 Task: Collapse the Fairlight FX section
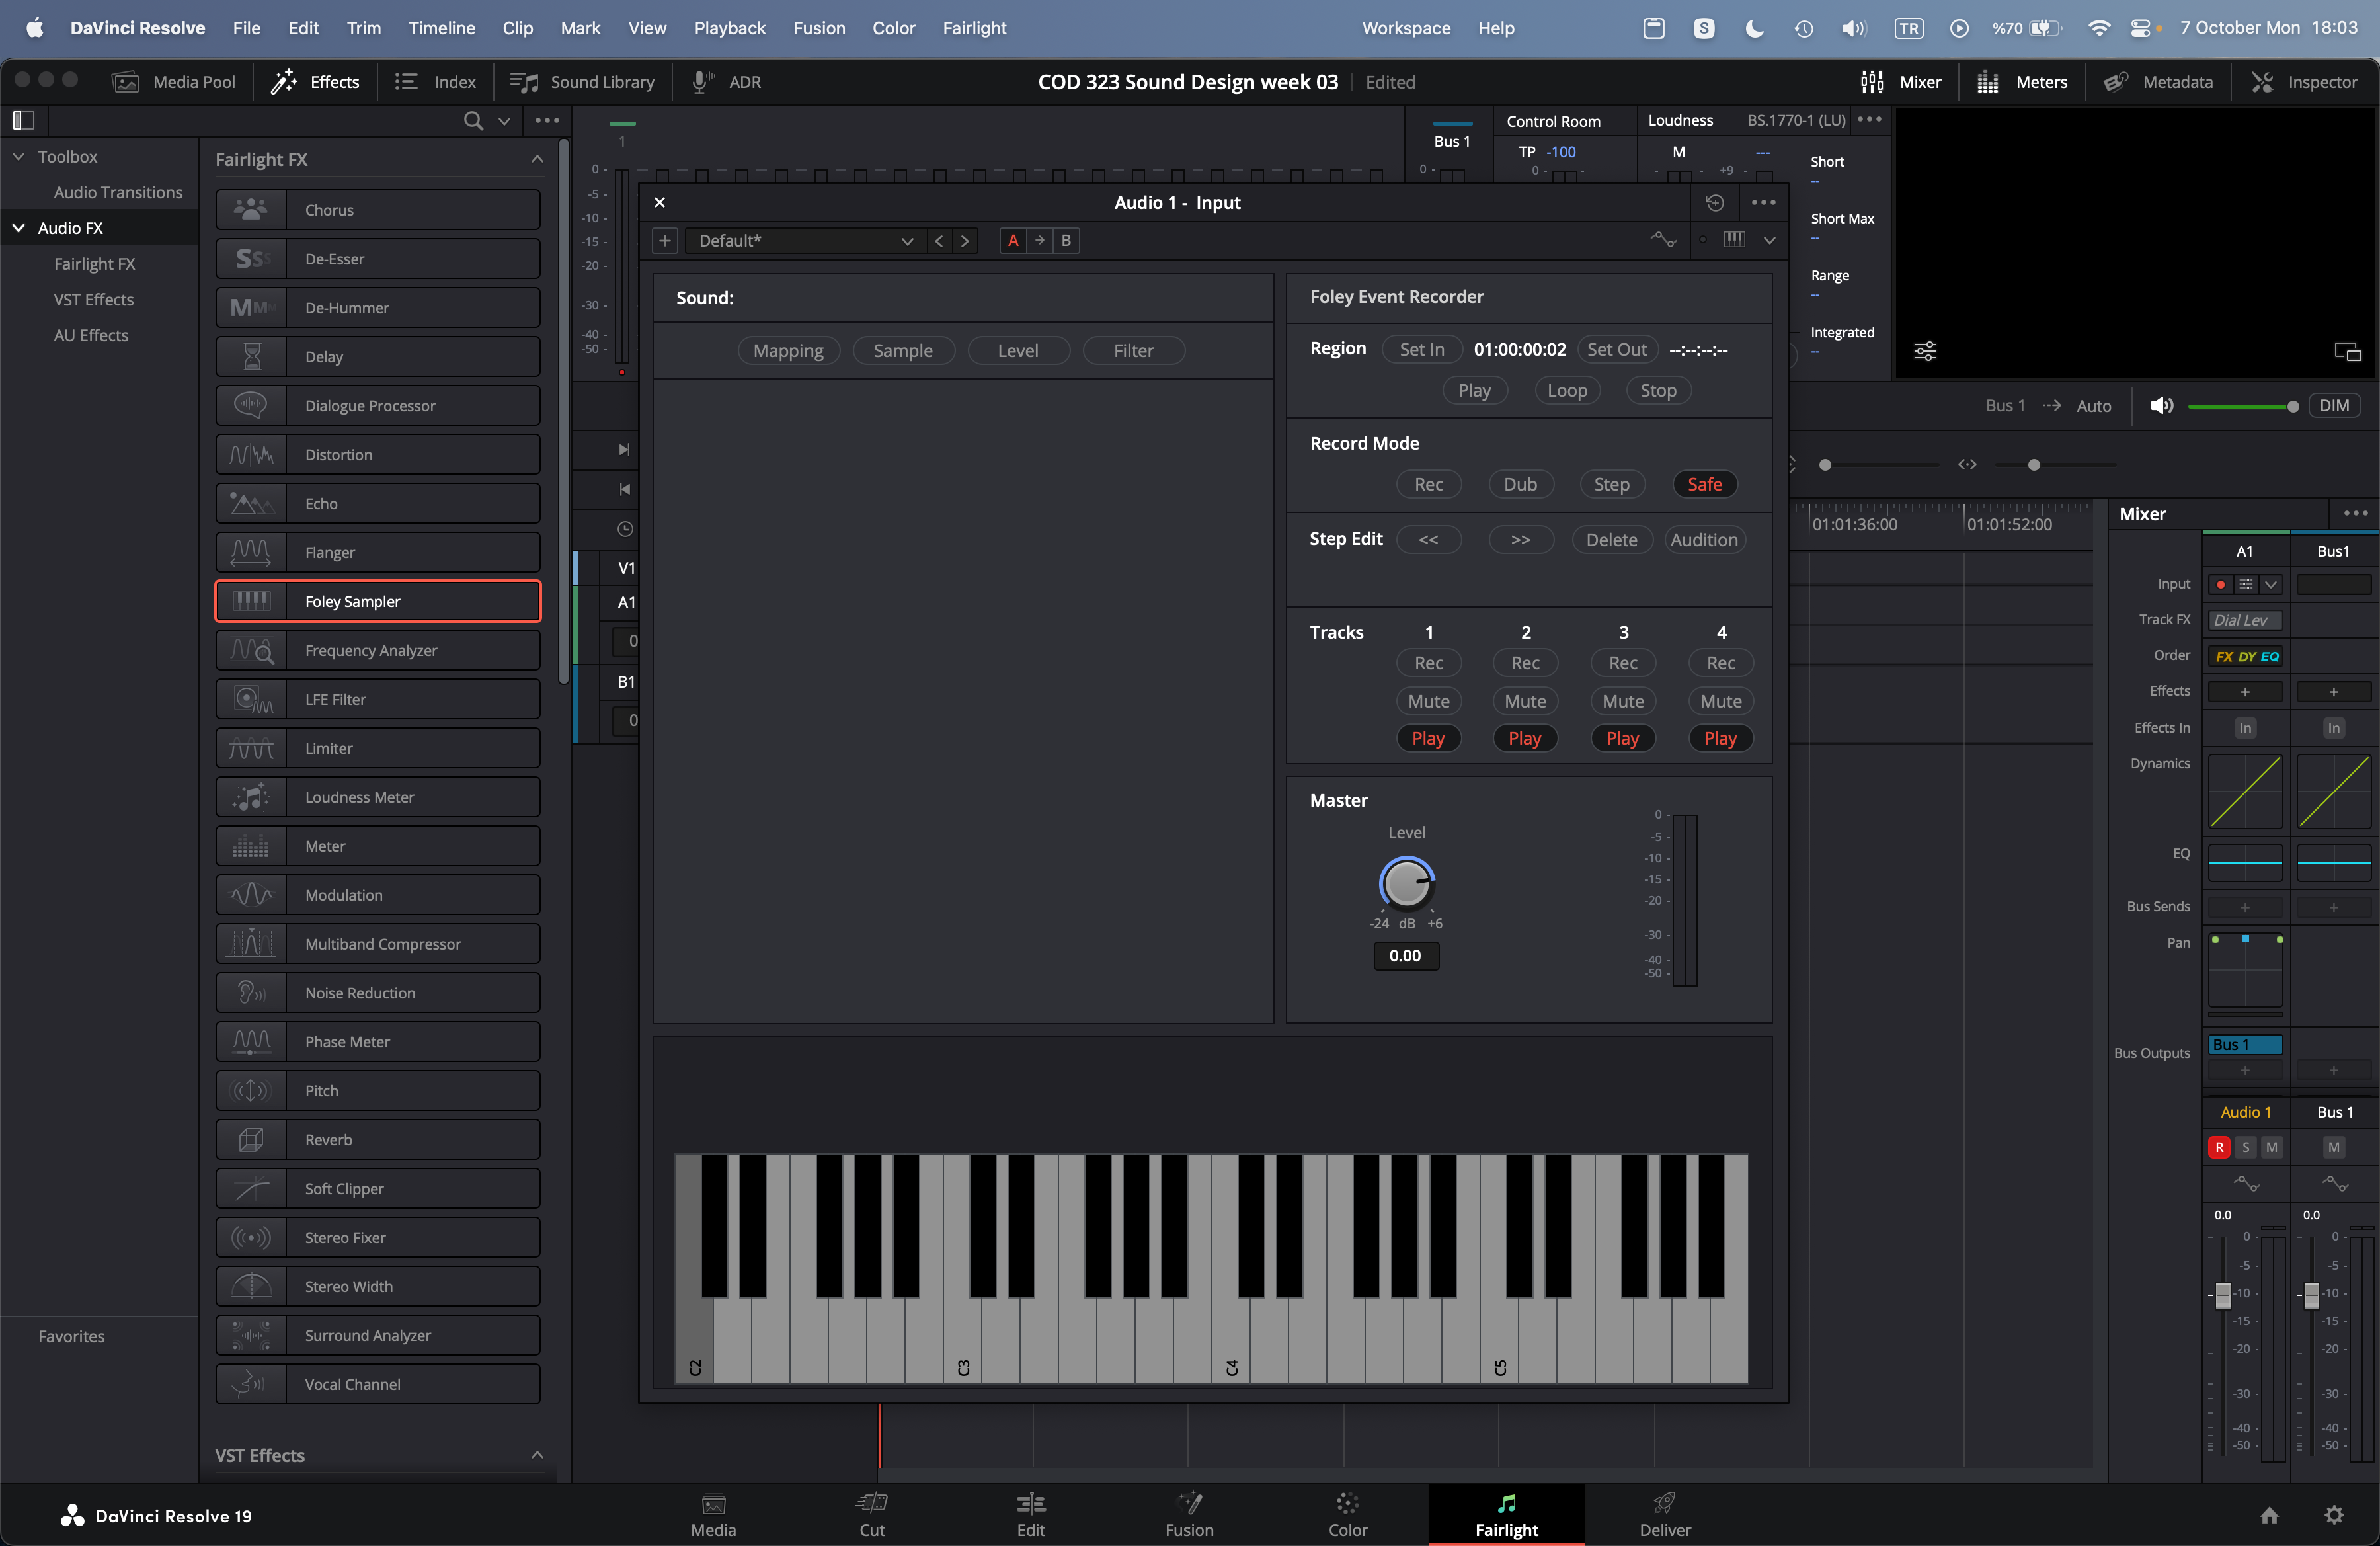[x=537, y=159]
